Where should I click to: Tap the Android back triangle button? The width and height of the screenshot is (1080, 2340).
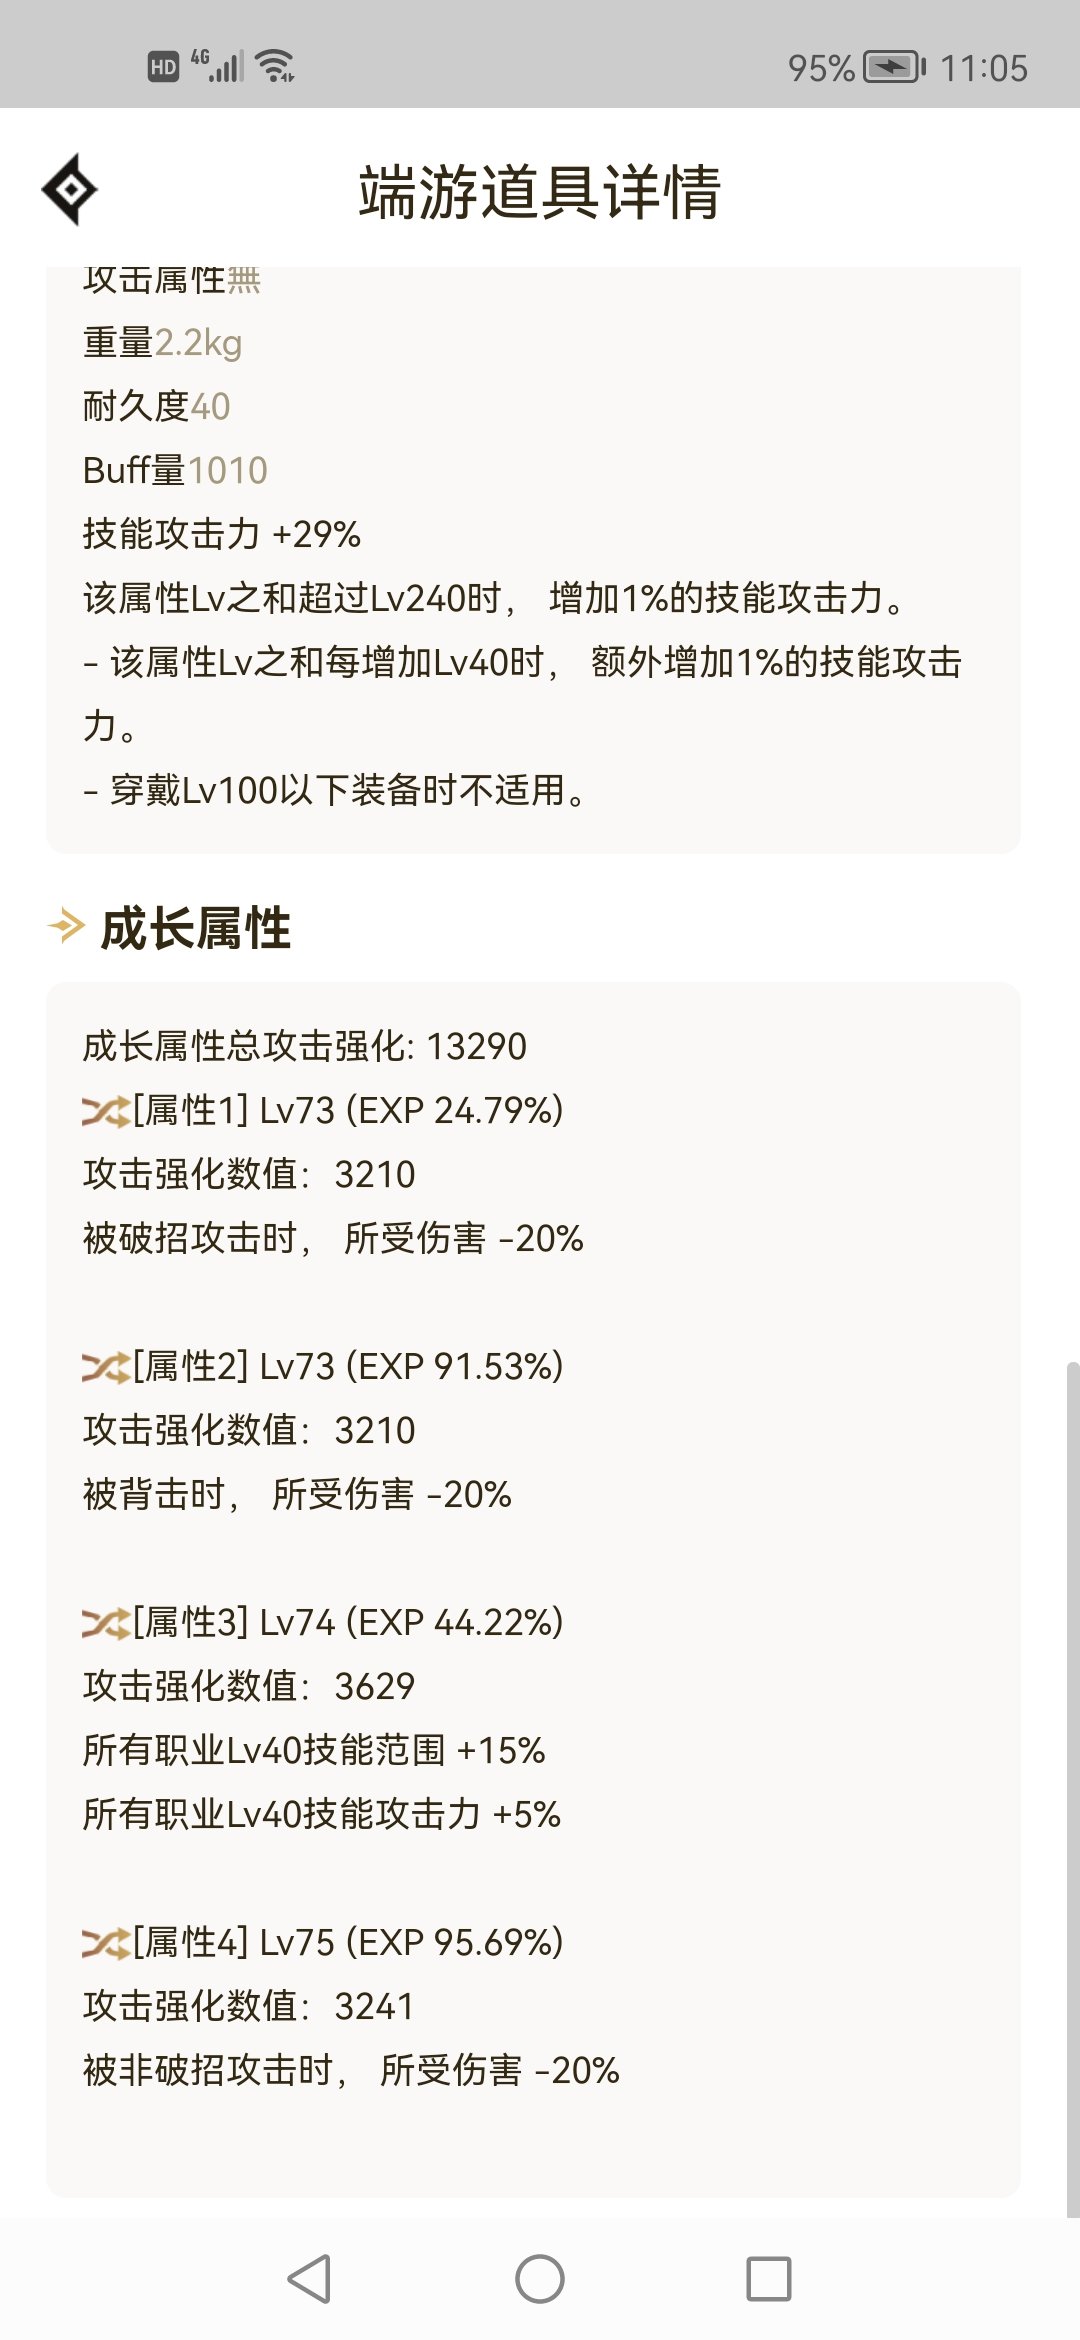coord(309,2279)
